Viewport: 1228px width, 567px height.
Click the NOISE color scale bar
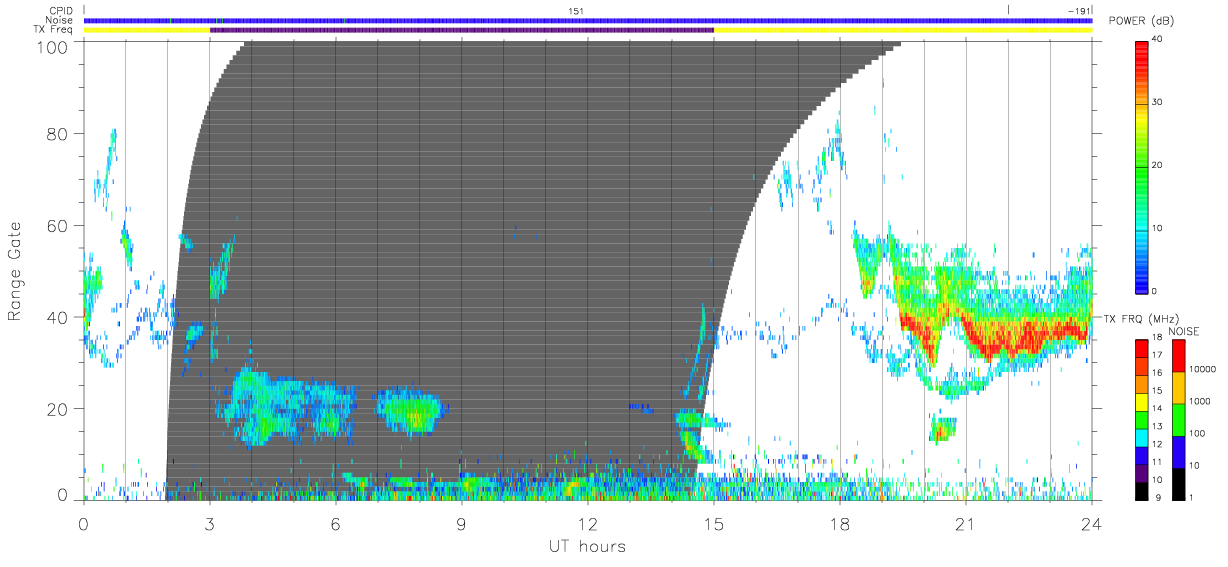click(x=1178, y=419)
